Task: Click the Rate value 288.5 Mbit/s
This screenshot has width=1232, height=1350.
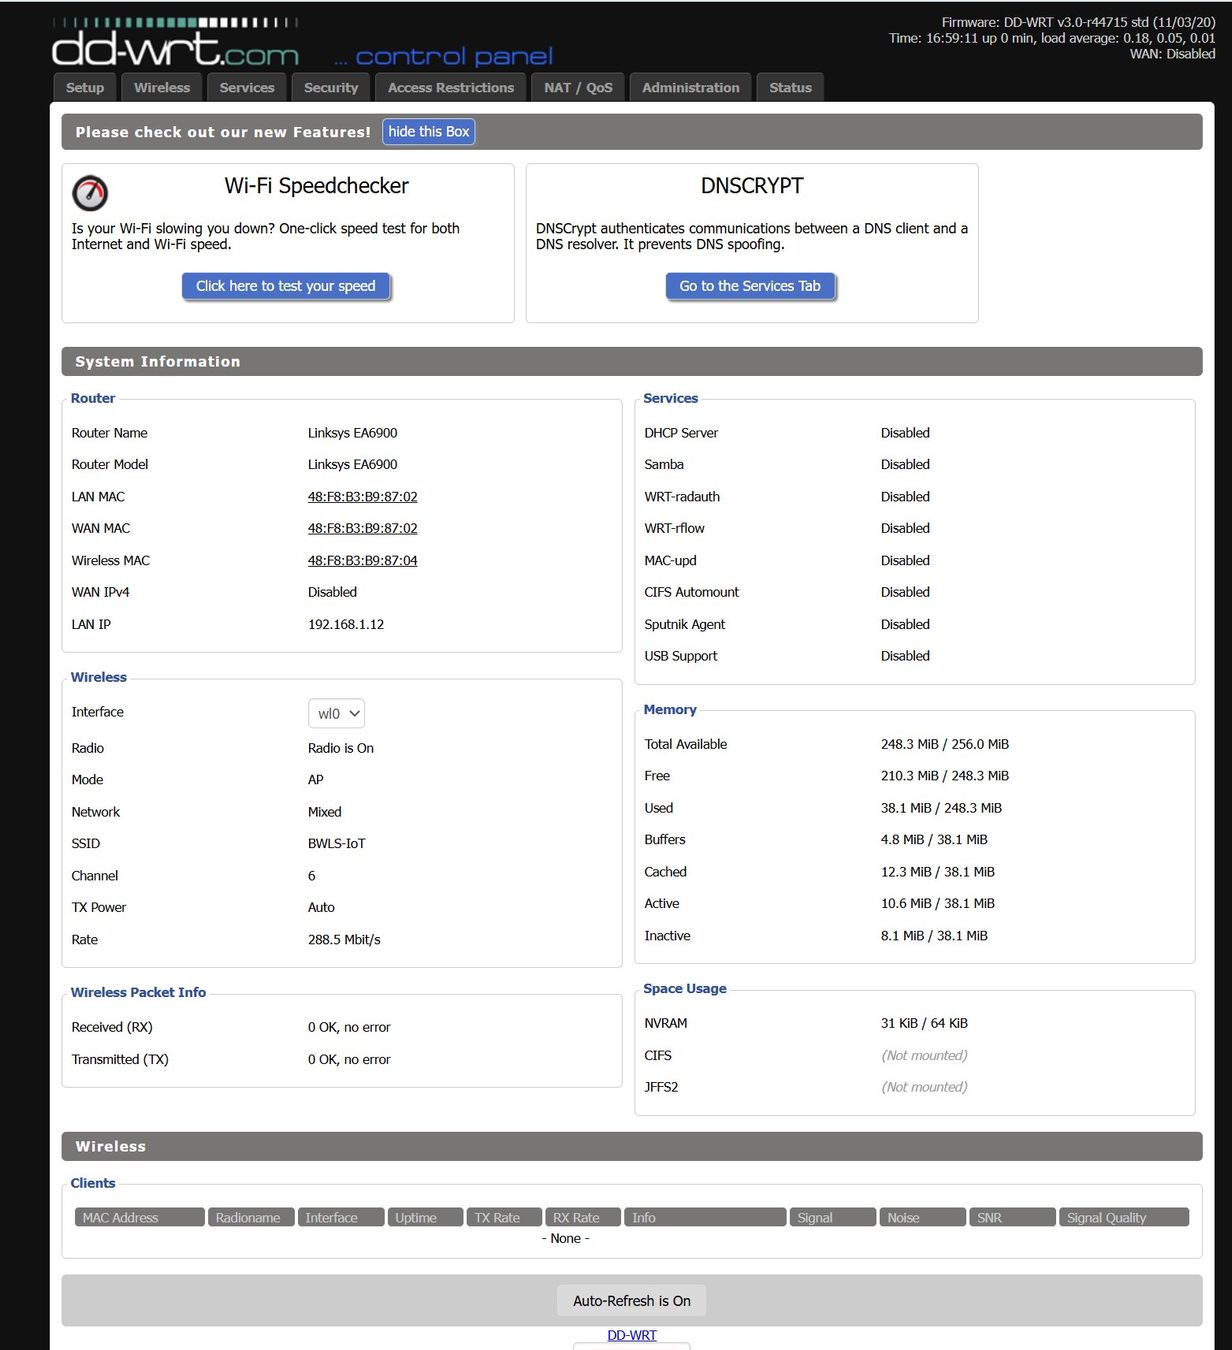Action: pyautogui.click(x=344, y=940)
